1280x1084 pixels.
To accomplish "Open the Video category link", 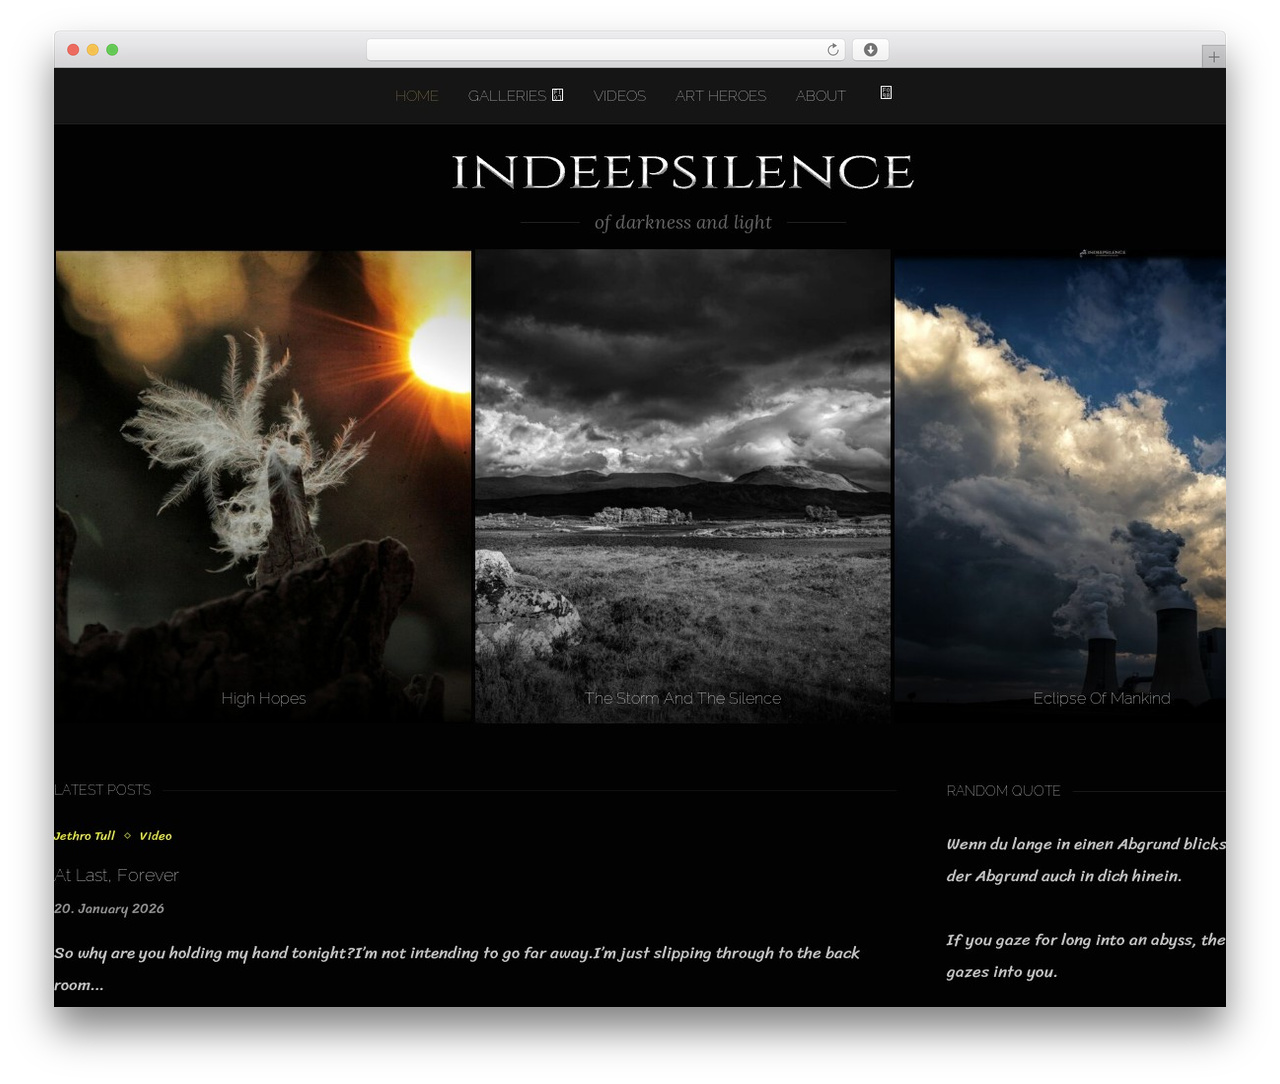I will click(155, 836).
